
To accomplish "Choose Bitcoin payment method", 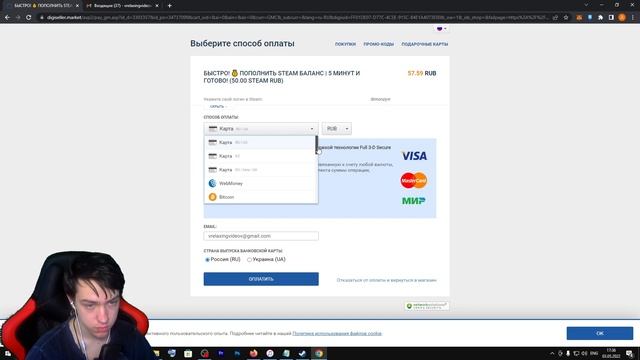I will click(x=260, y=197).
